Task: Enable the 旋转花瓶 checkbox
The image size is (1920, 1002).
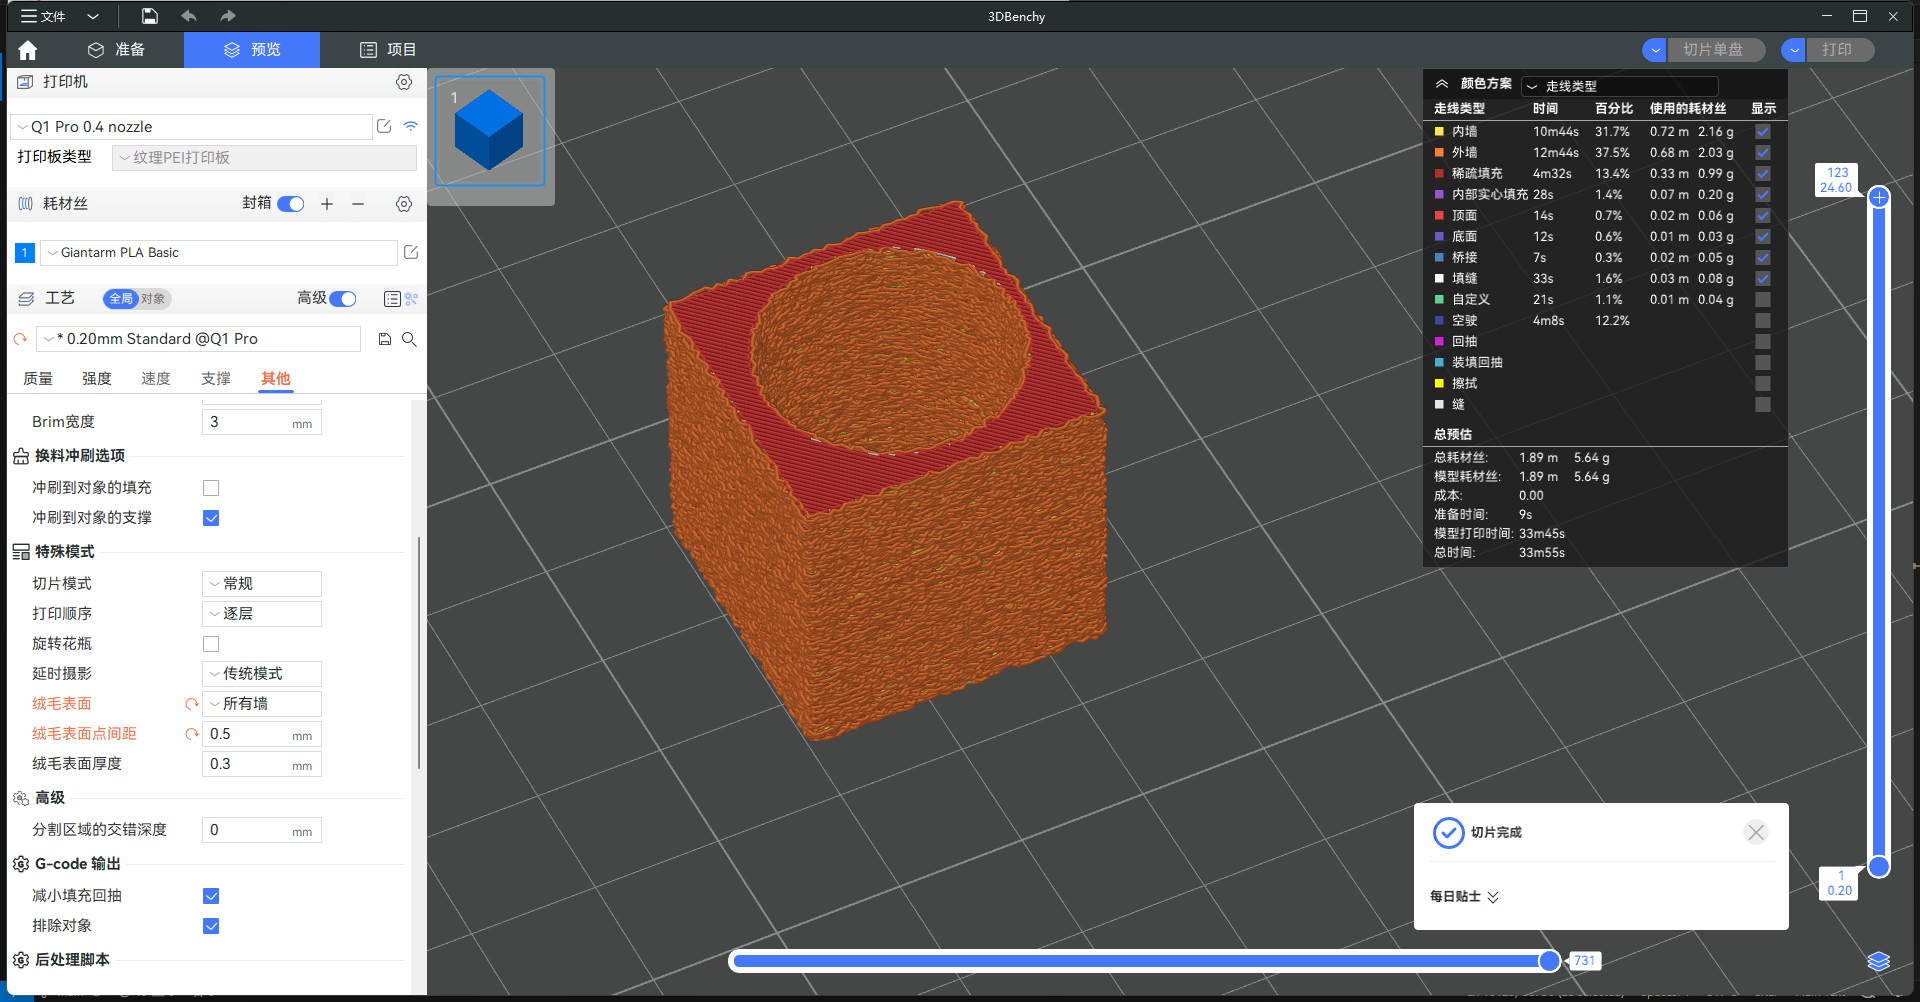Action: (211, 644)
